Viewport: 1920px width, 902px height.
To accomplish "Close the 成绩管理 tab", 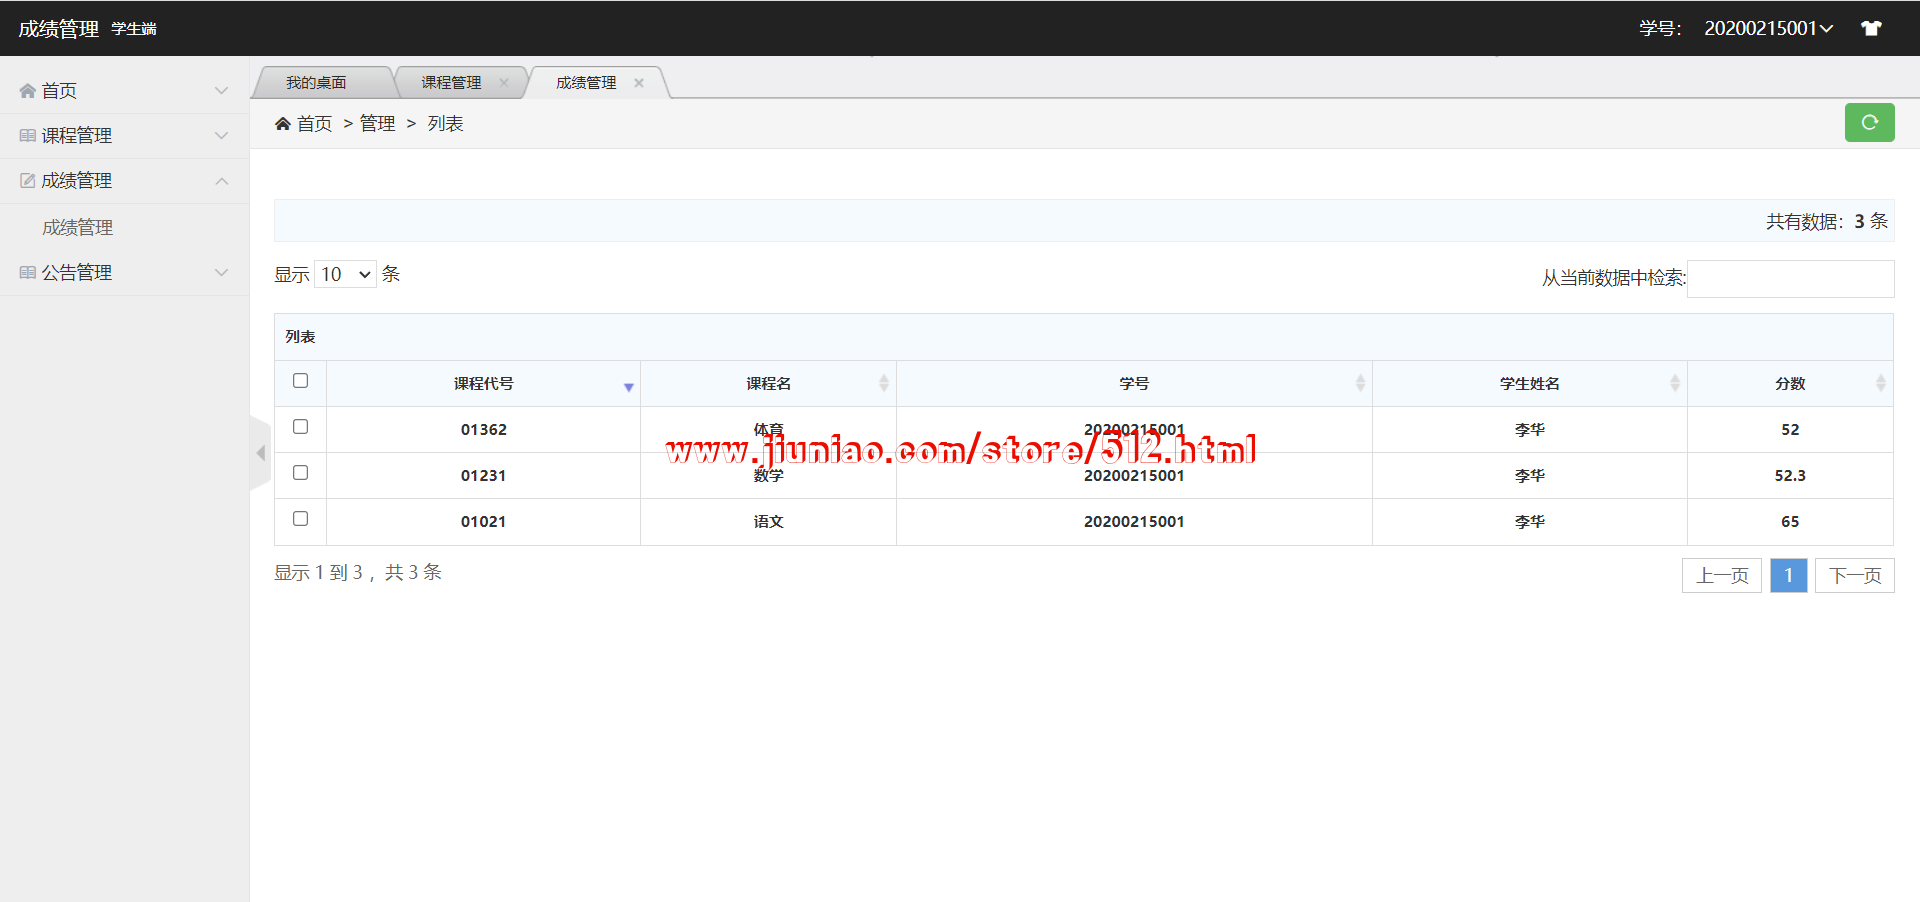I will [639, 83].
